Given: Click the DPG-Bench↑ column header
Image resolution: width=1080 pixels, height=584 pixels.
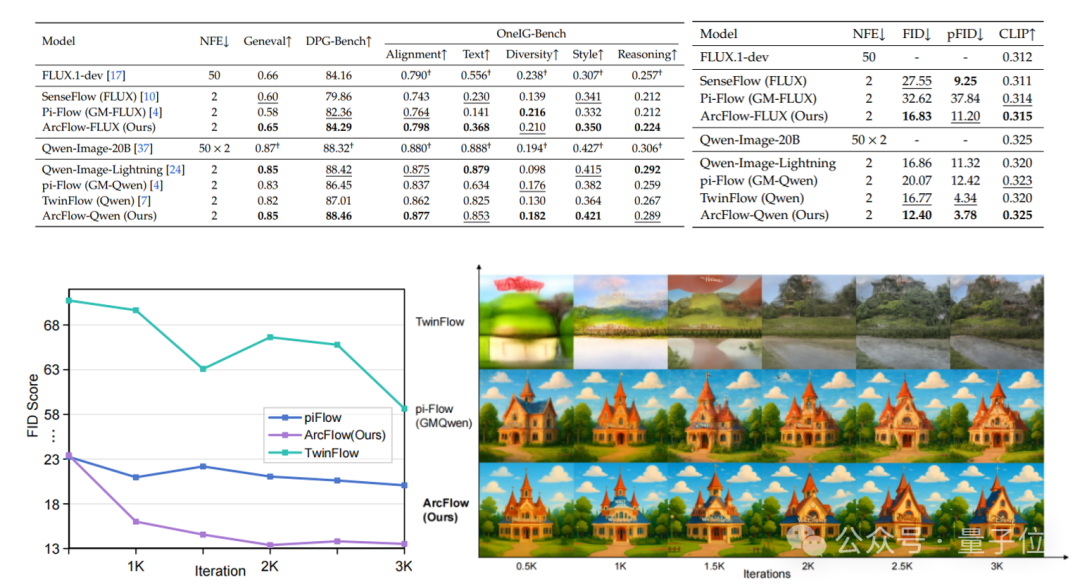Looking at the screenshot, I should 338,41.
